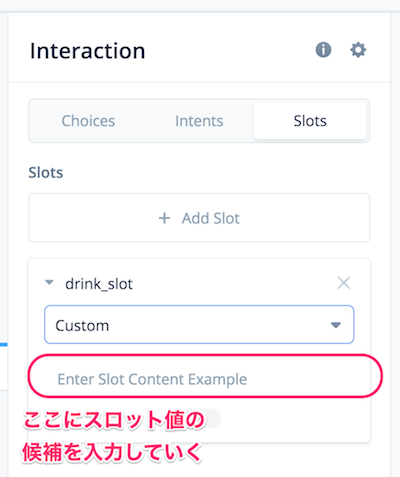Click the Add Slot button
This screenshot has height=477, width=400.
point(199,218)
